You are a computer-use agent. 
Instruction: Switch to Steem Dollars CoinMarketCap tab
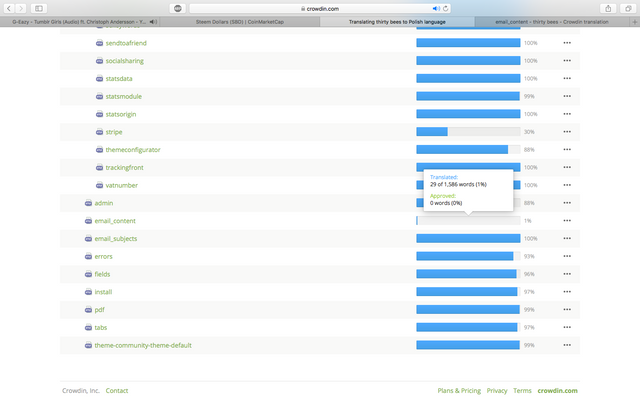pos(240,22)
